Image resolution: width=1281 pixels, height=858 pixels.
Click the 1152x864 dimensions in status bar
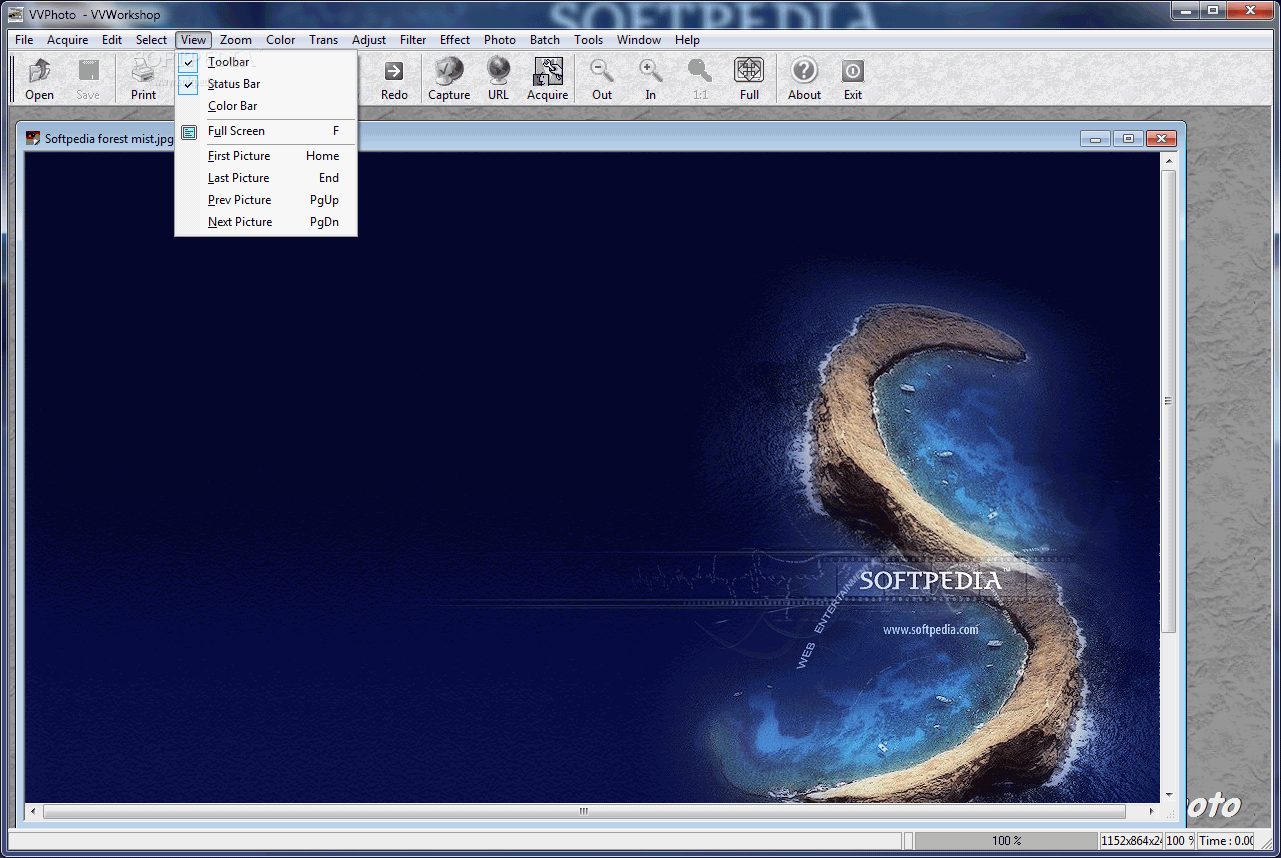1132,841
